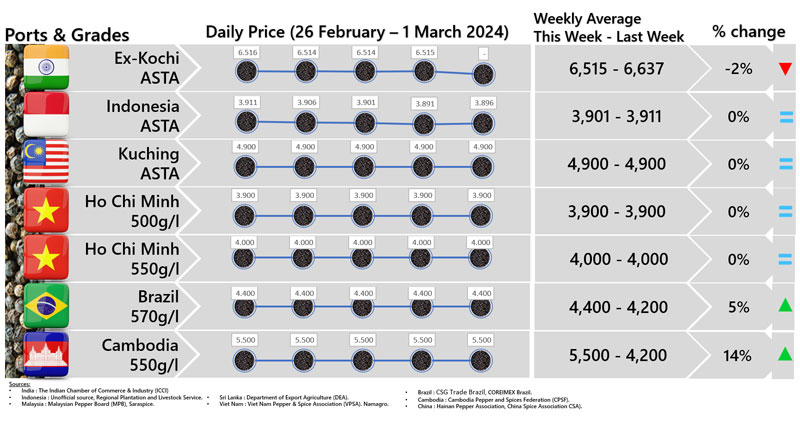Click the red down arrow for Ex-Kochi

784,69
